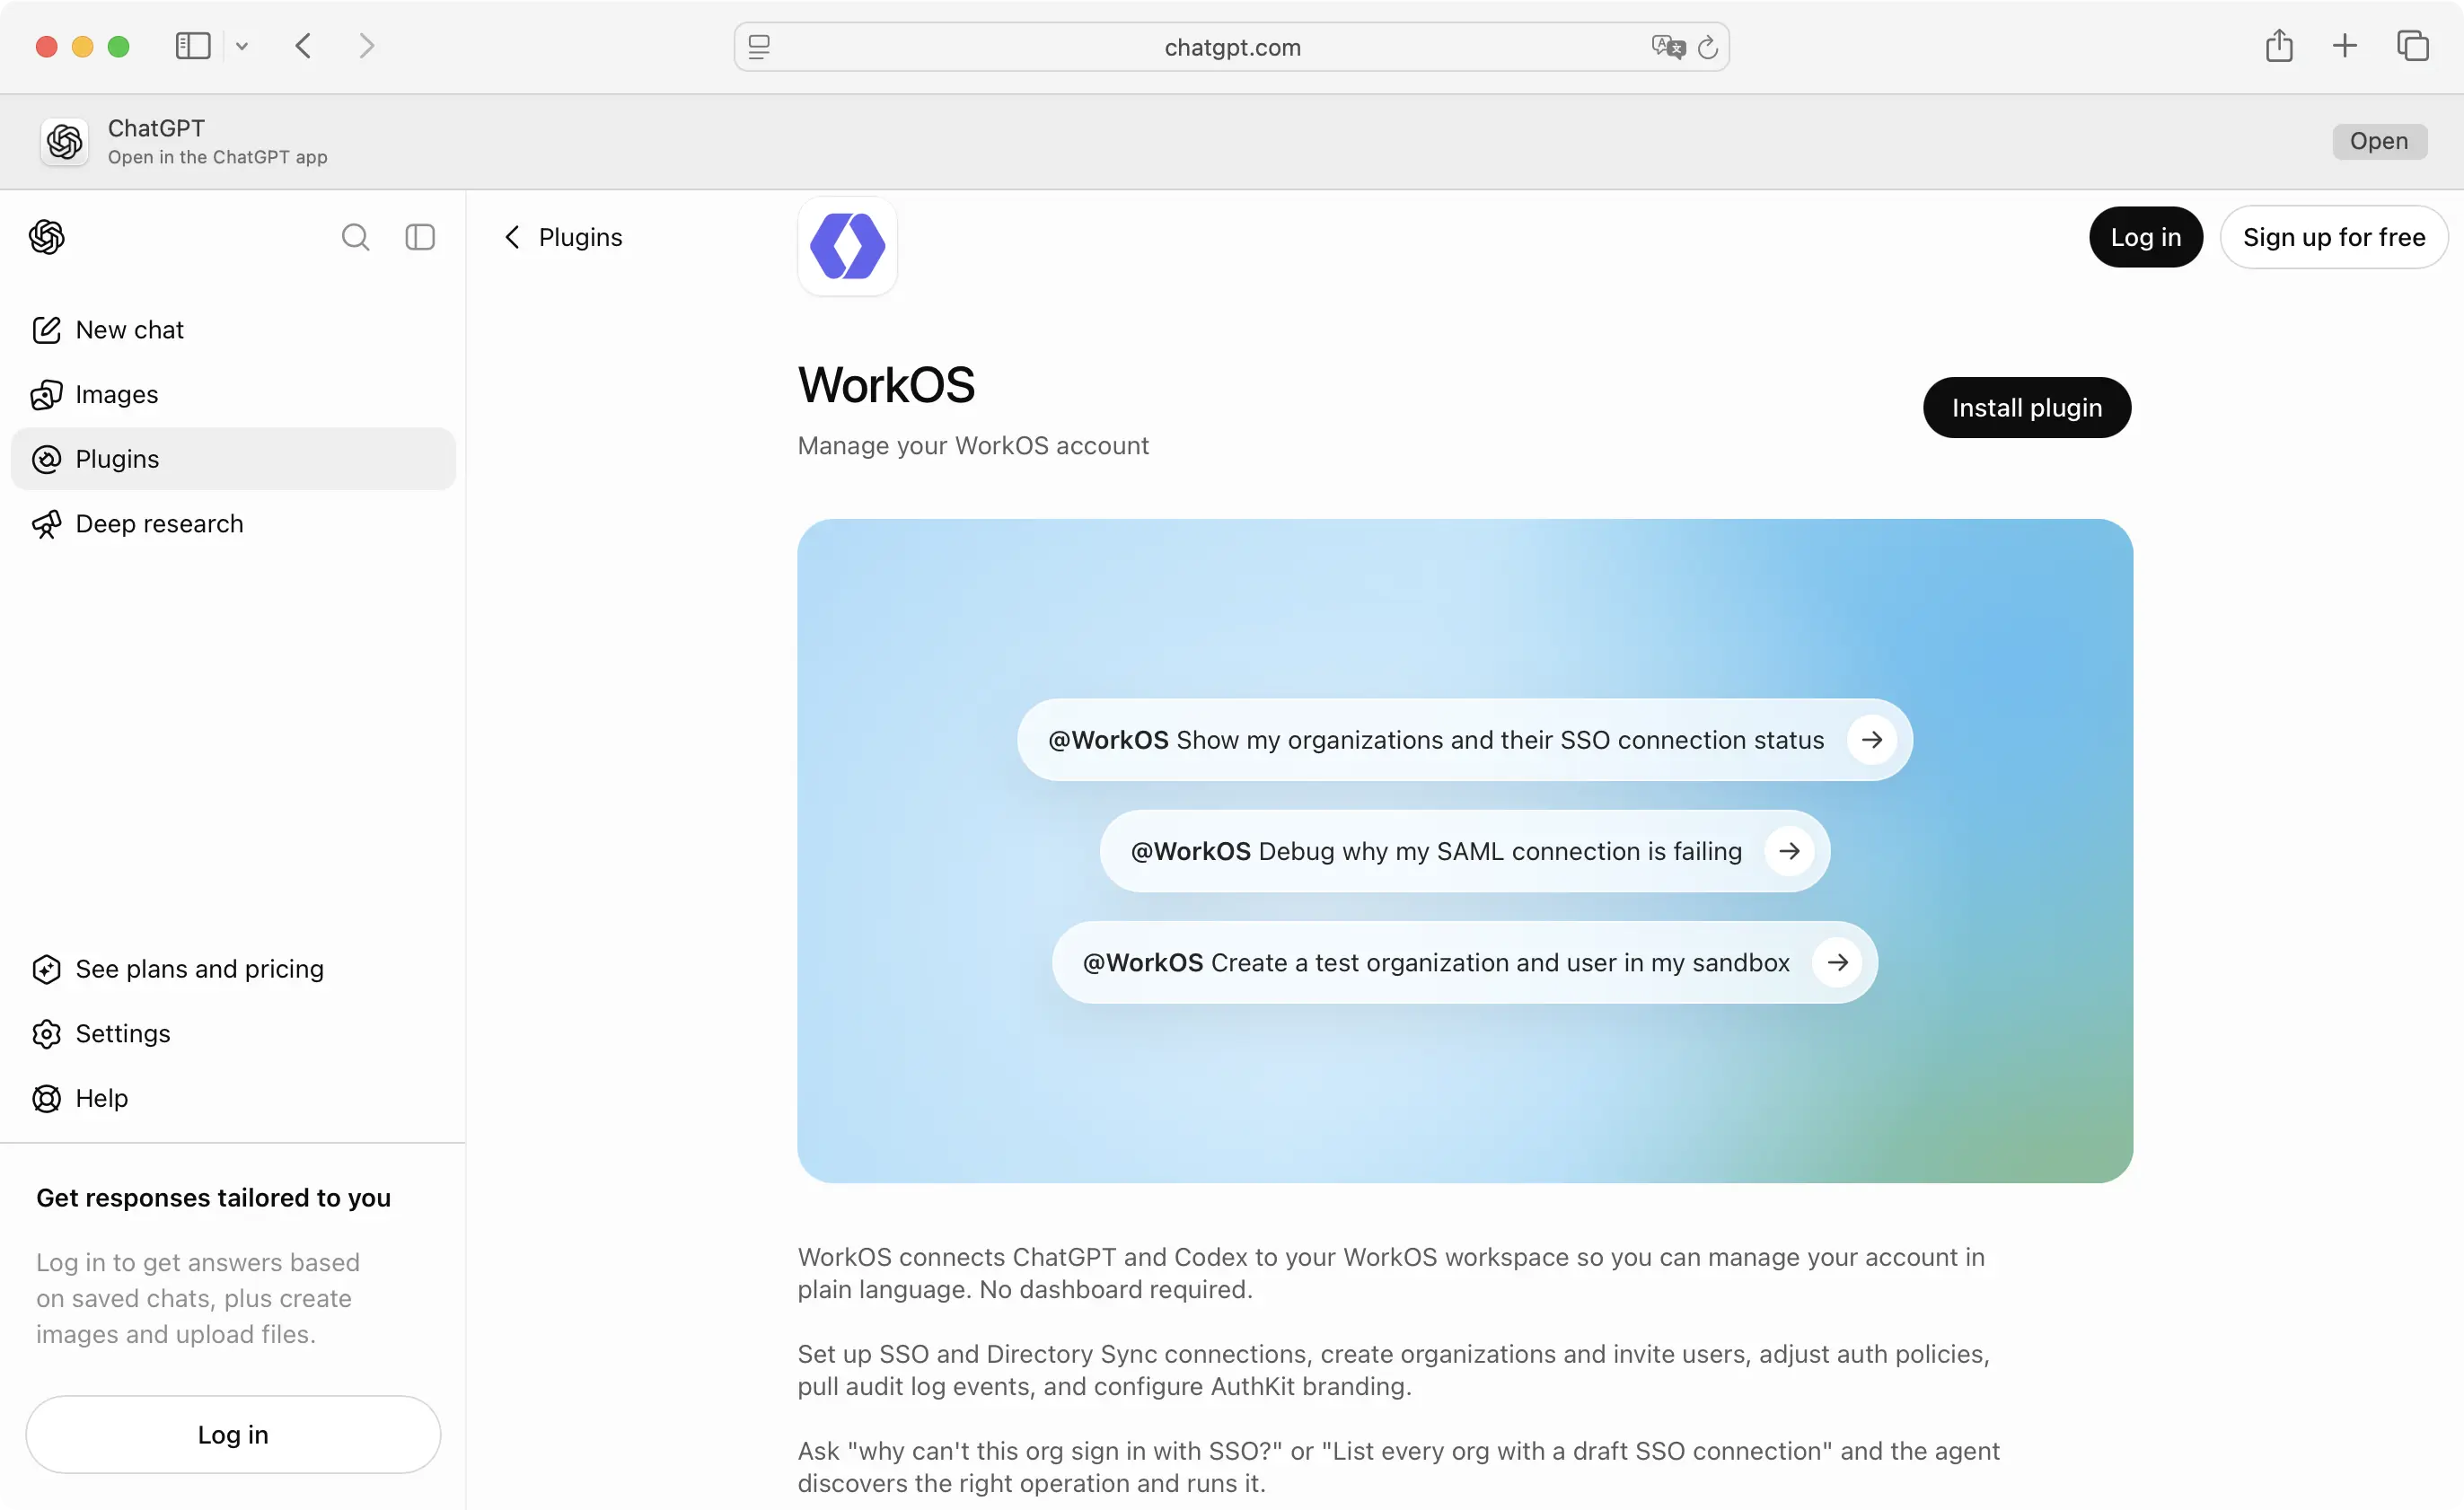Open Help in the sidebar
The height and width of the screenshot is (1510, 2464).
pyautogui.click(x=233, y=1098)
